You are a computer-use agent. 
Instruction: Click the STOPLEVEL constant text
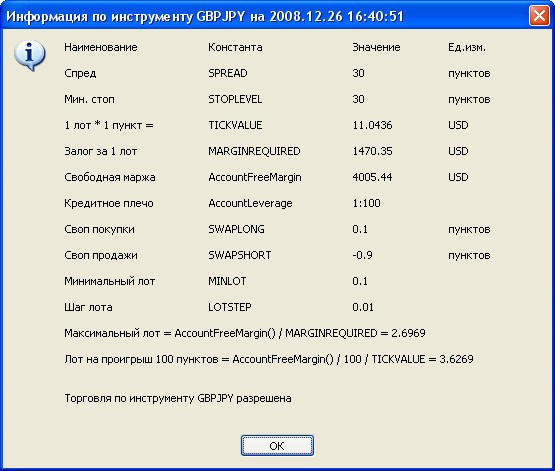[235, 99]
